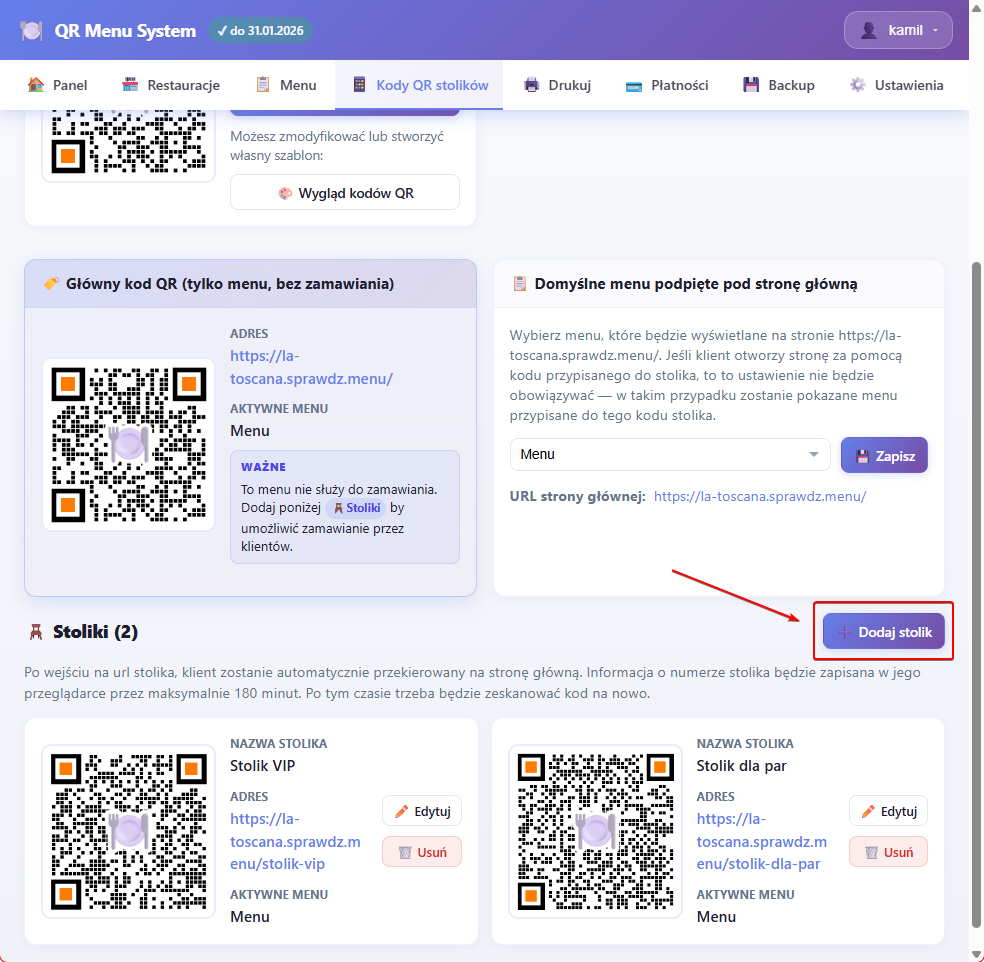The height and width of the screenshot is (962, 984).
Task: Click the house icon next to Panel
Action: [x=36, y=85]
